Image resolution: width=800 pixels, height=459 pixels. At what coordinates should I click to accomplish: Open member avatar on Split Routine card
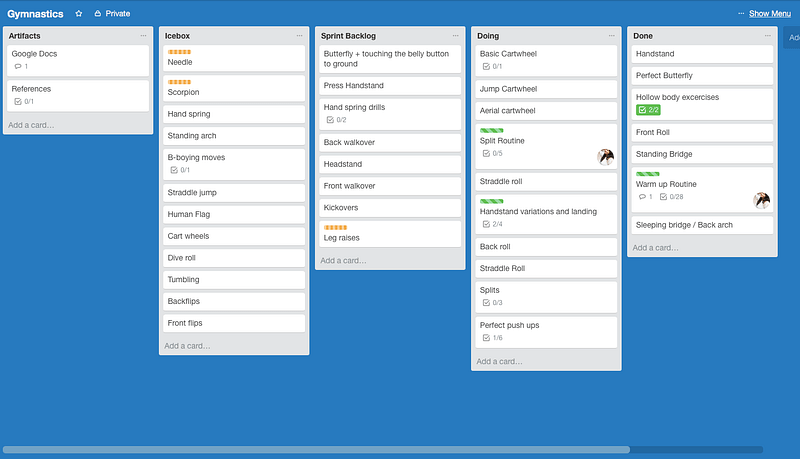[605, 156]
